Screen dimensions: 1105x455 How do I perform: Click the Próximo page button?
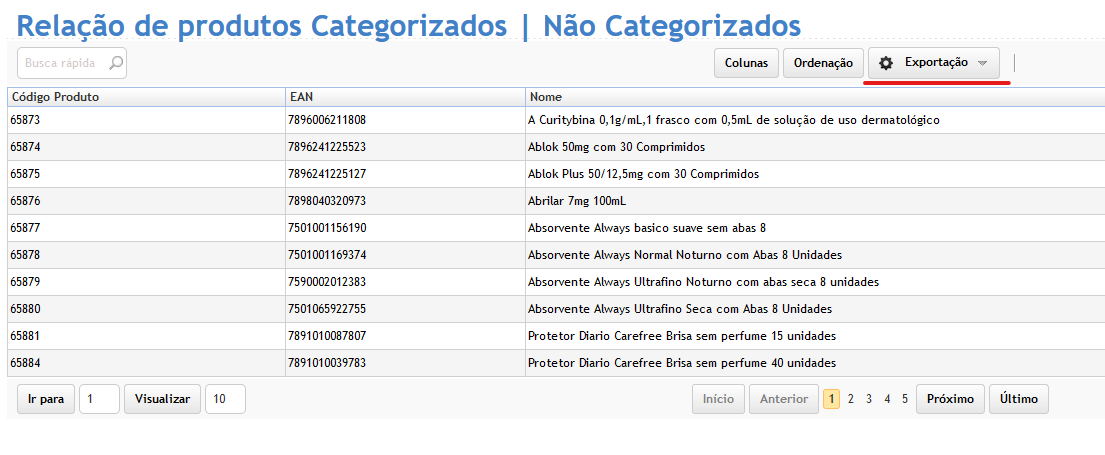tap(950, 399)
